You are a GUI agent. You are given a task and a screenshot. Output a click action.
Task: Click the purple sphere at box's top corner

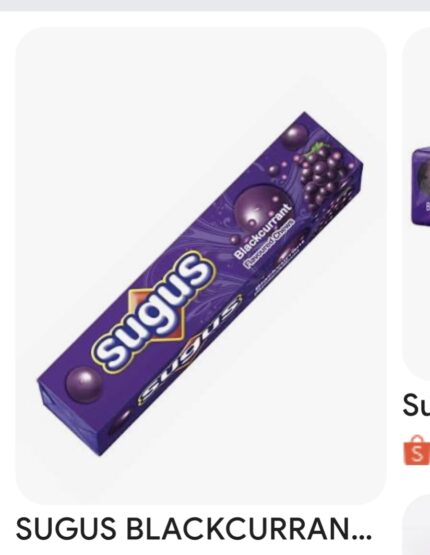click(296, 136)
